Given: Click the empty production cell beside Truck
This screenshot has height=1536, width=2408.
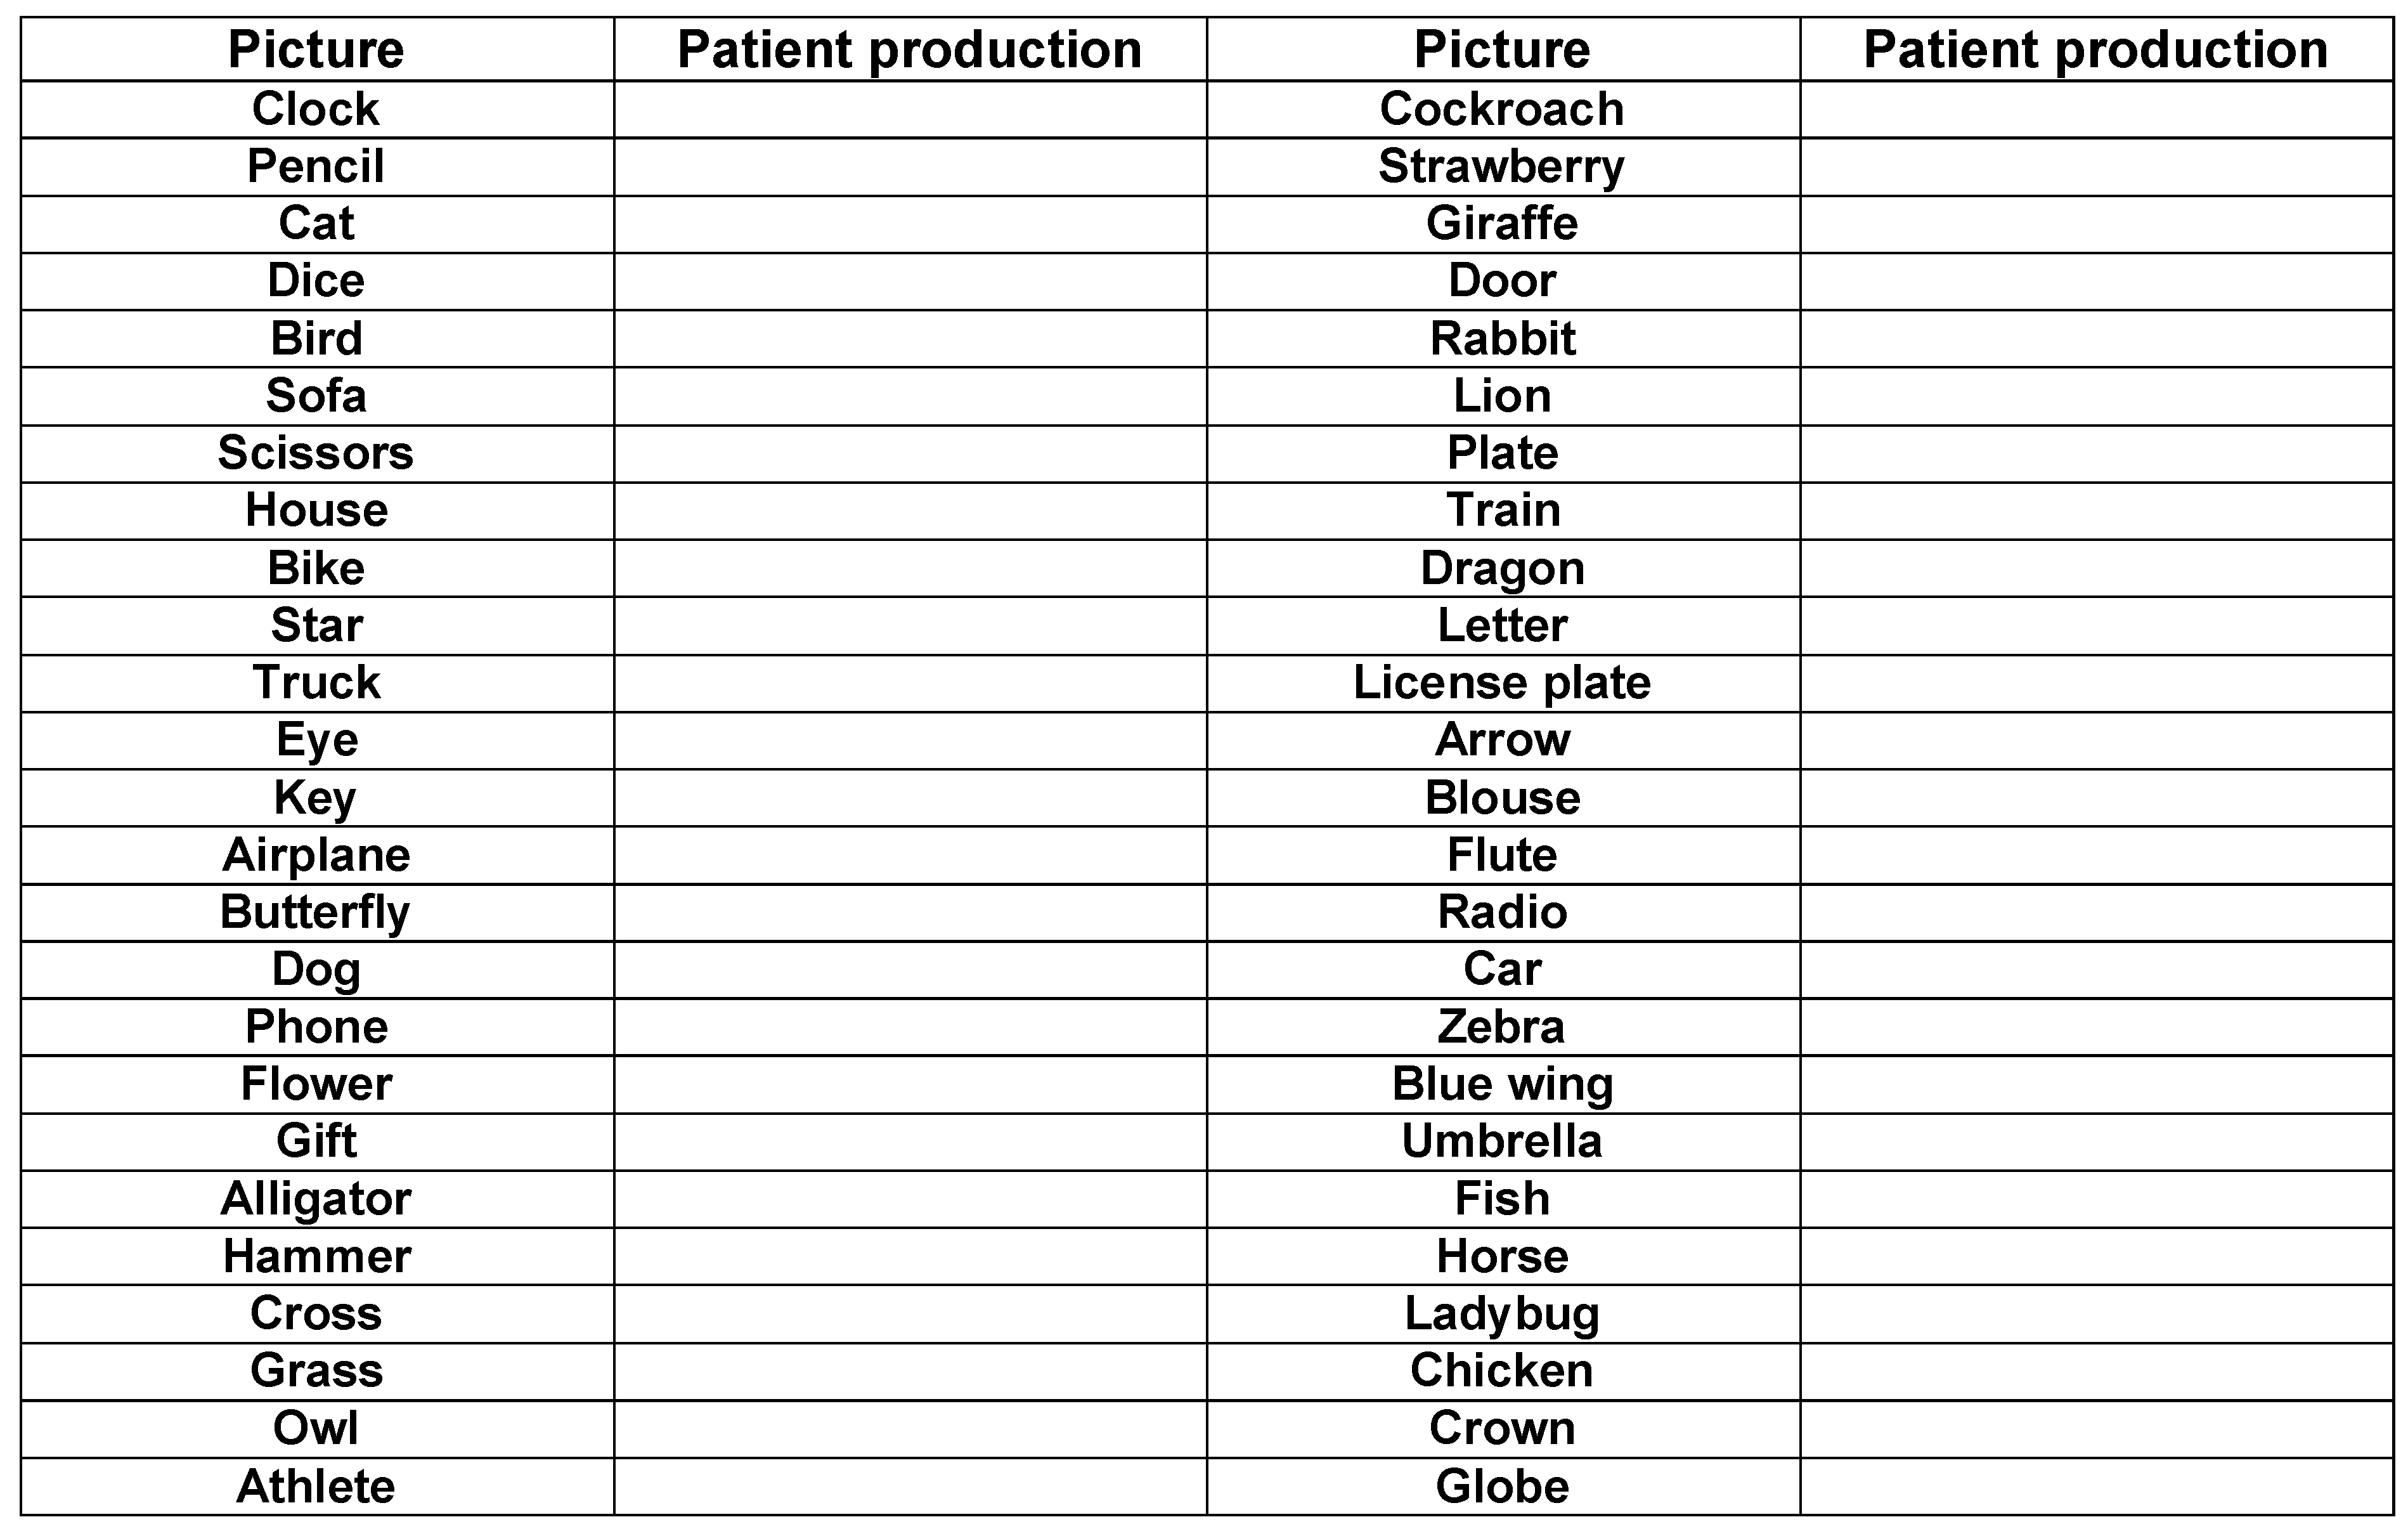Looking at the screenshot, I should [x=910, y=683].
